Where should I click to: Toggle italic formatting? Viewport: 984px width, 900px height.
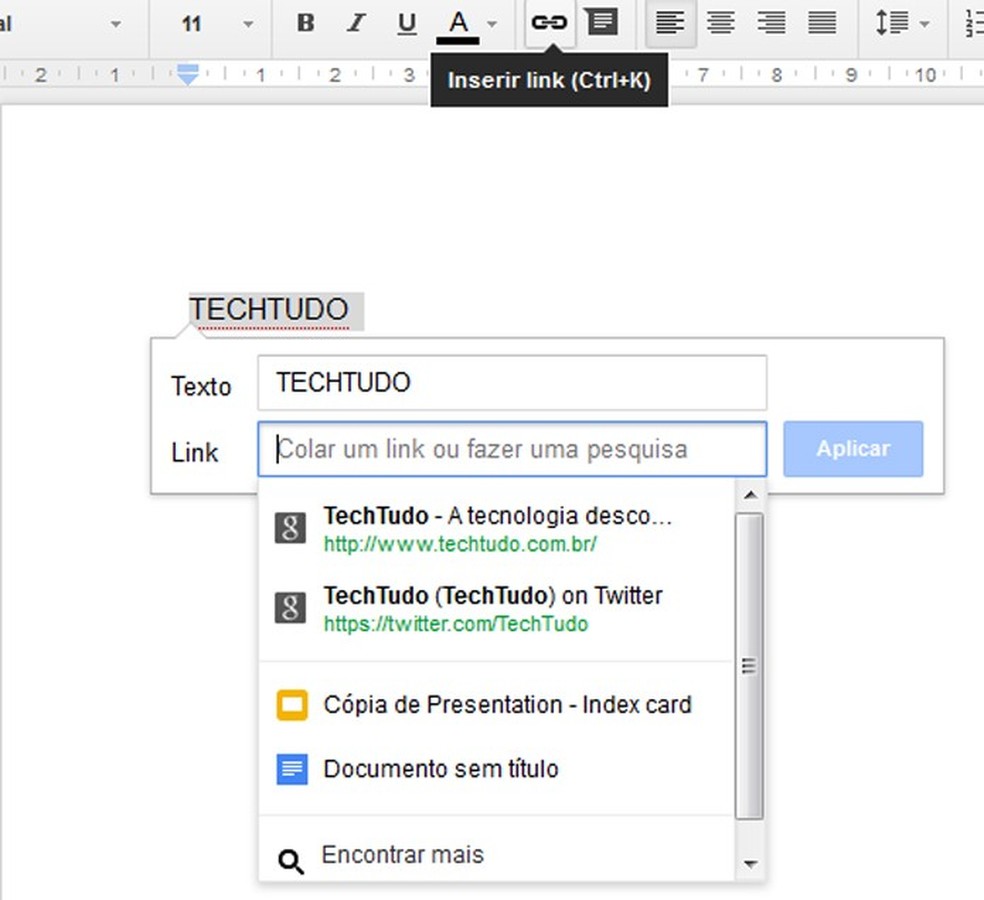click(356, 23)
